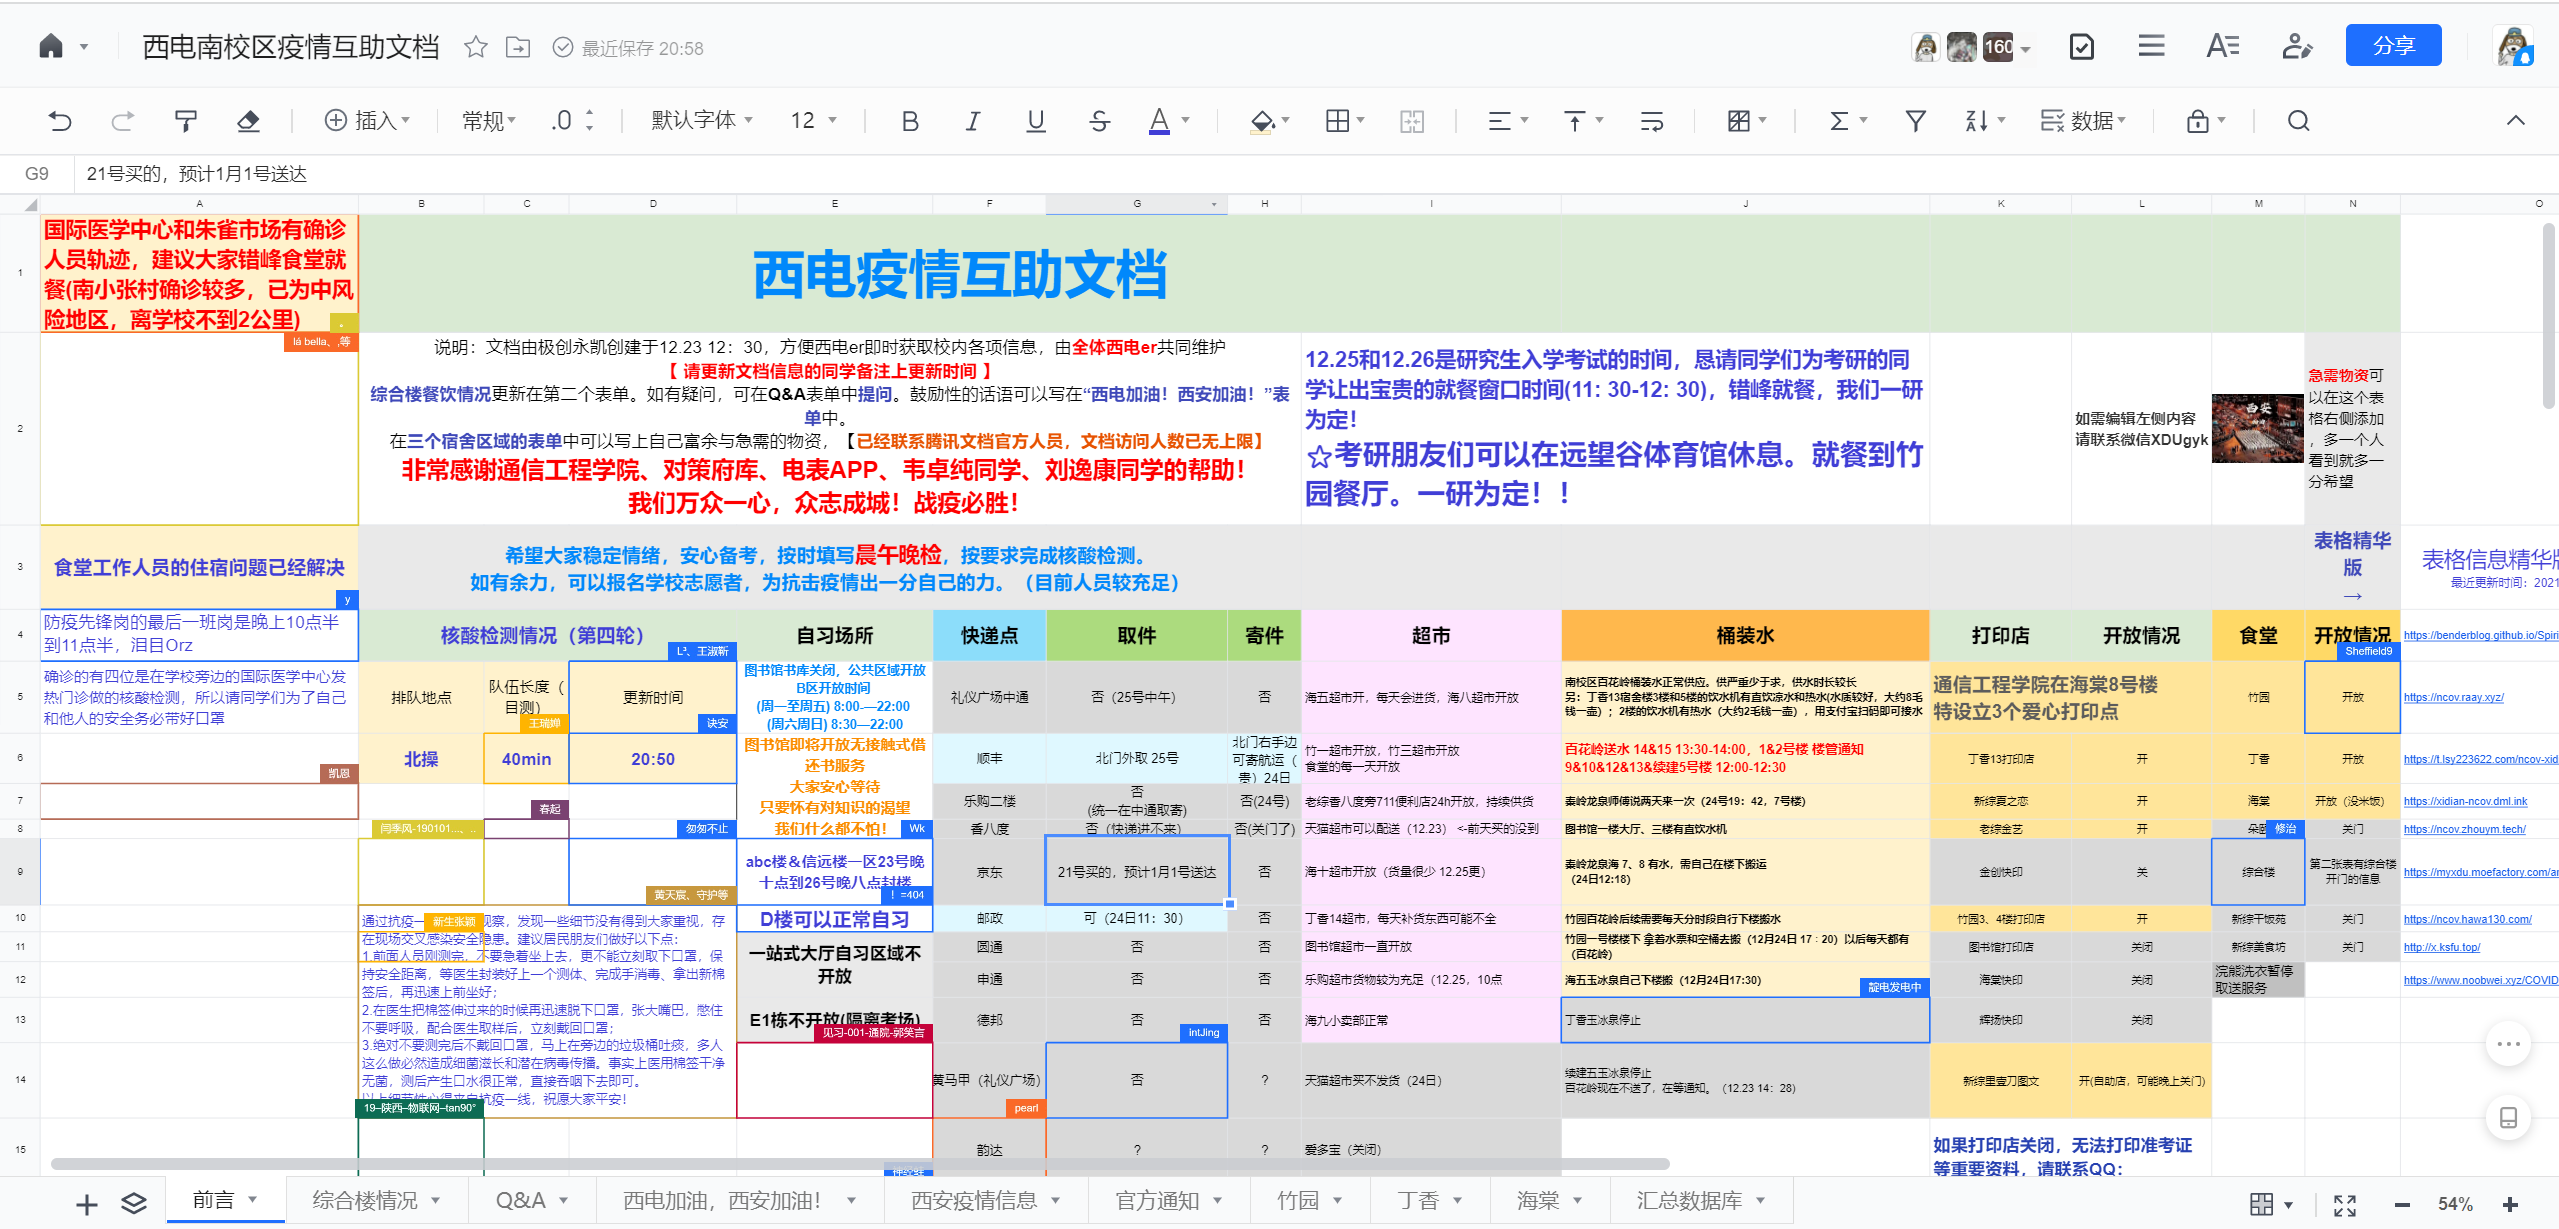Expand the 插入 insert menu
Viewport: 2559px width, 1229px height.
click(367, 121)
